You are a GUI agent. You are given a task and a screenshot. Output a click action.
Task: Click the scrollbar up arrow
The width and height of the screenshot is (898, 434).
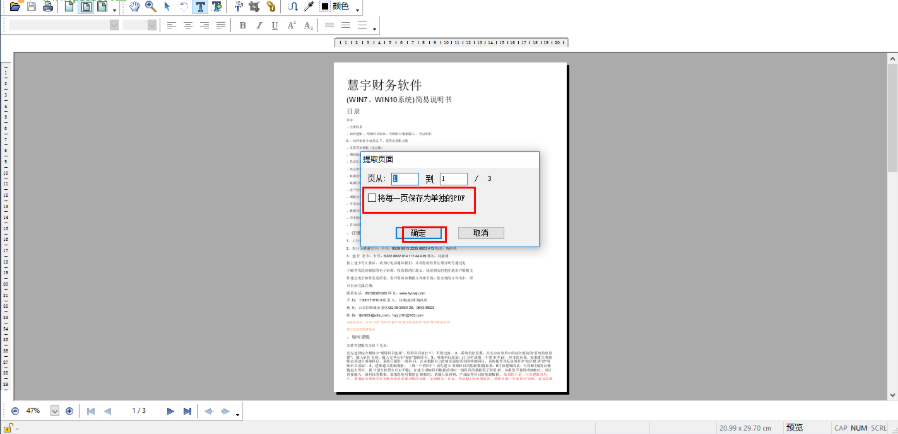pyautogui.click(x=892, y=58)
